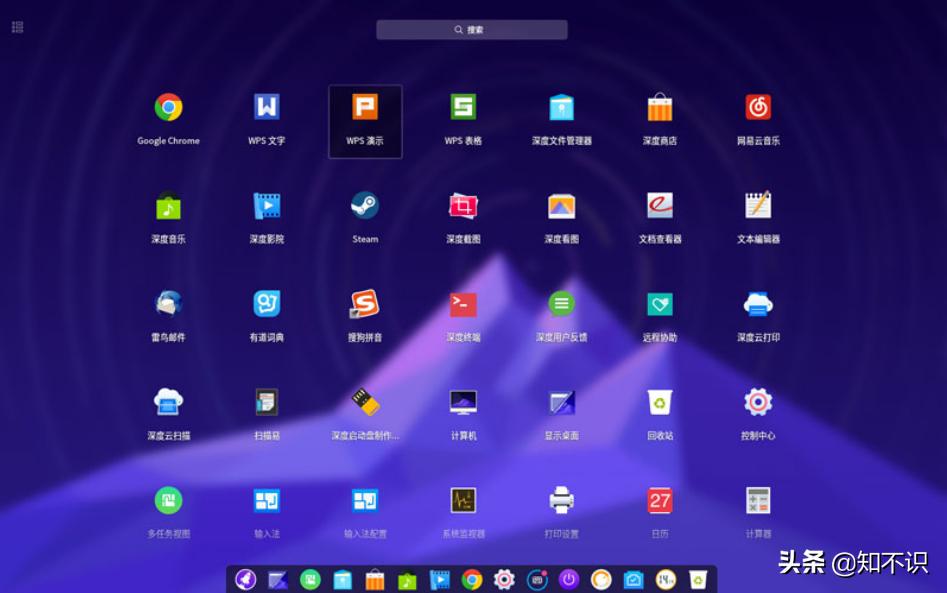
Task: Open 雷鸟邮件 mail client
Action: pos(168,304)
